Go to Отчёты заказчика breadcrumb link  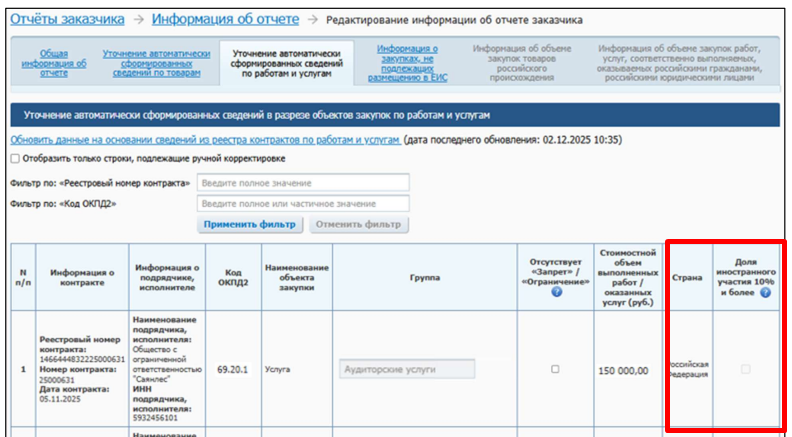(x=68, y=19)
